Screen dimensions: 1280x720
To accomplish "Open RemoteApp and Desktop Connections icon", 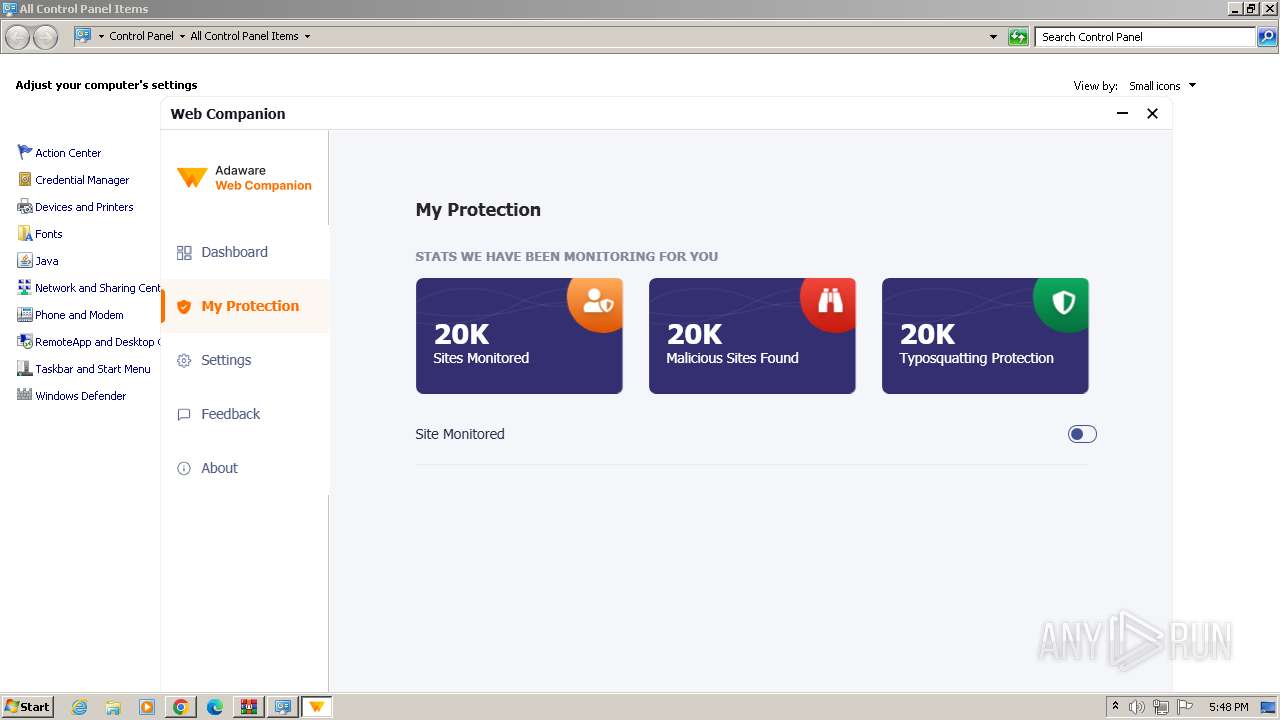I will click(25, 341).
